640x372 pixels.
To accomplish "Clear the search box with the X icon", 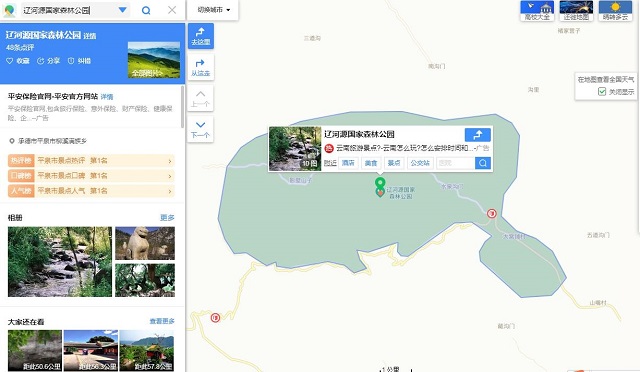I will (172, 10).
